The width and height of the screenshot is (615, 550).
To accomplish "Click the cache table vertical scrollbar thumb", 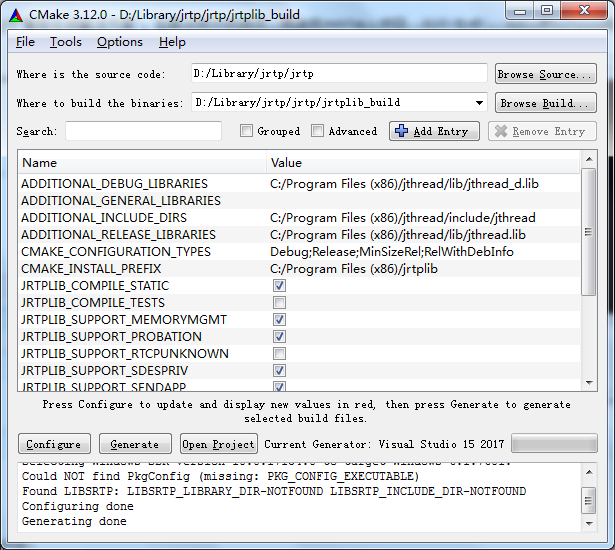I will [x=589, y=232].
